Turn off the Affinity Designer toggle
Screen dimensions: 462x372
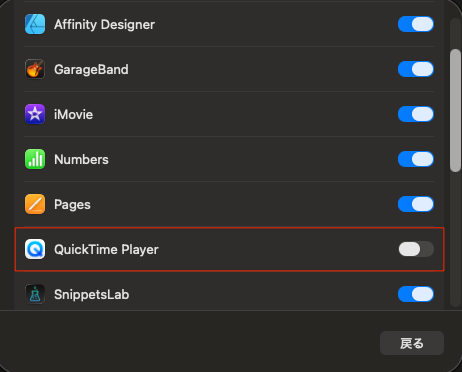pos(416,24)
